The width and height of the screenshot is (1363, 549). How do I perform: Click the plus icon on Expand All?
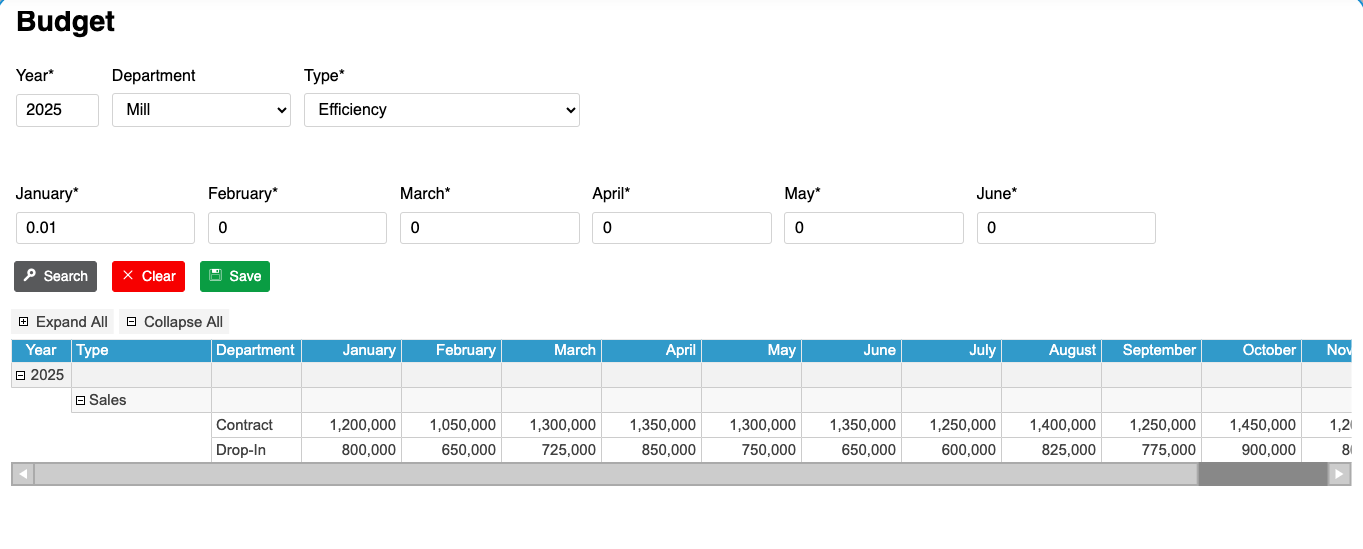pyautogui.click(x=24, y=322)
